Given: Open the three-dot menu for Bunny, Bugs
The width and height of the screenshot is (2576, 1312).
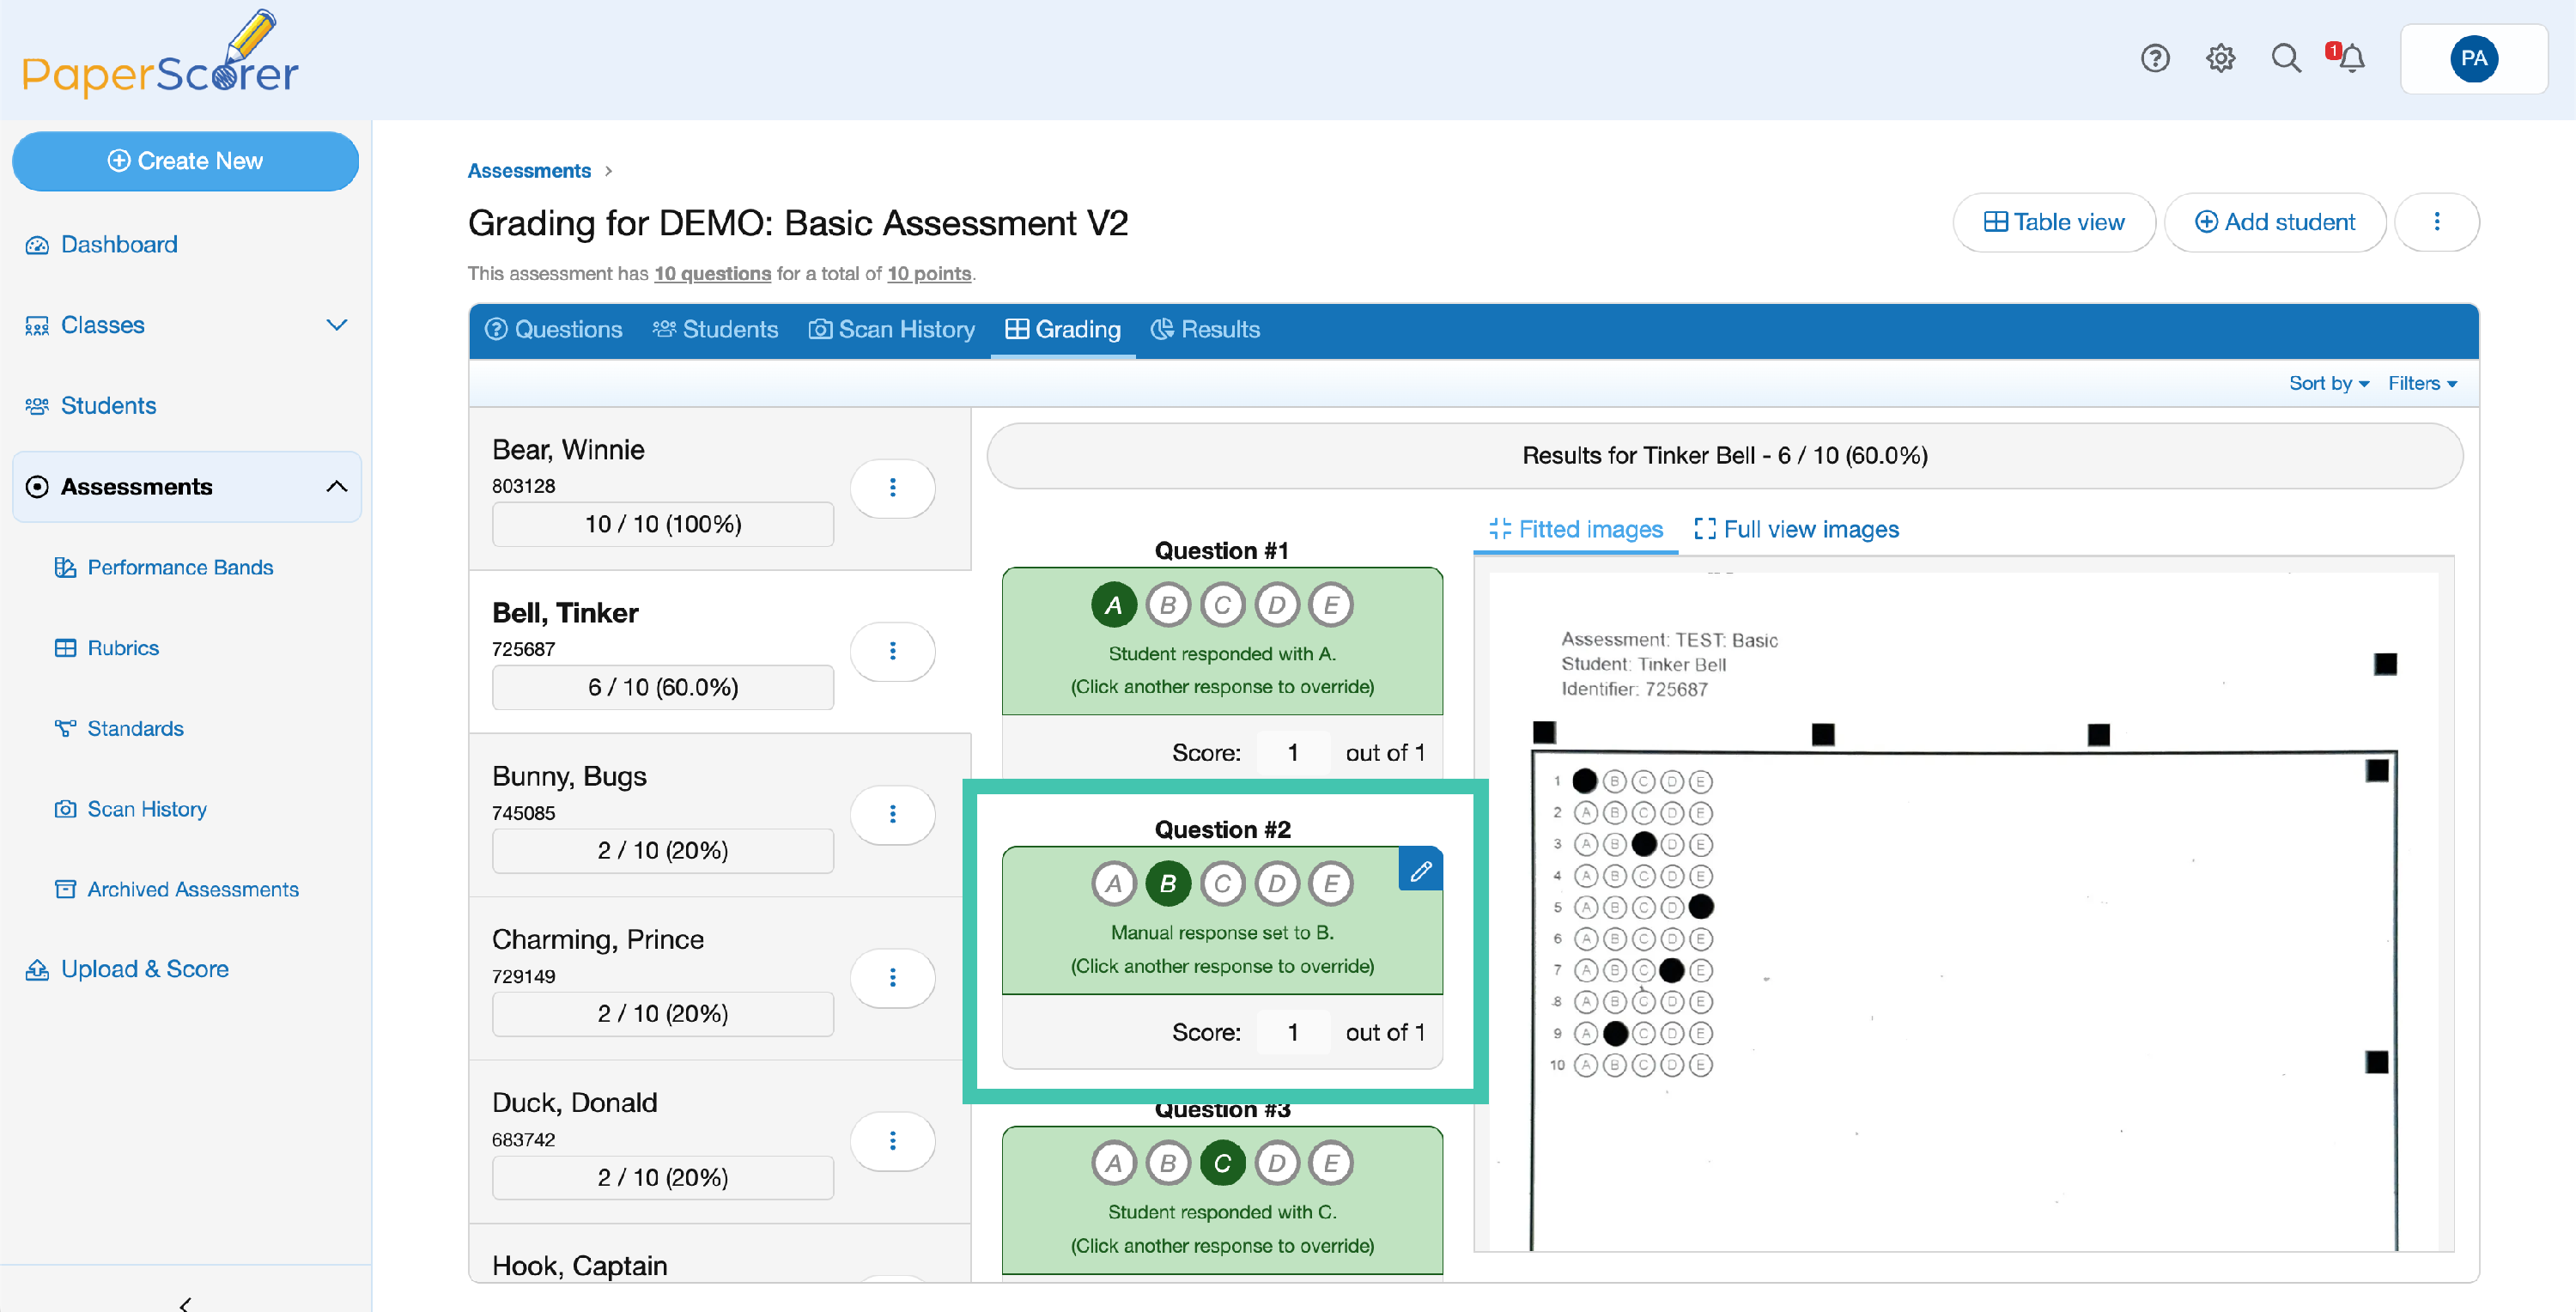Looking at the screenshot, I should tap(892, 814).
